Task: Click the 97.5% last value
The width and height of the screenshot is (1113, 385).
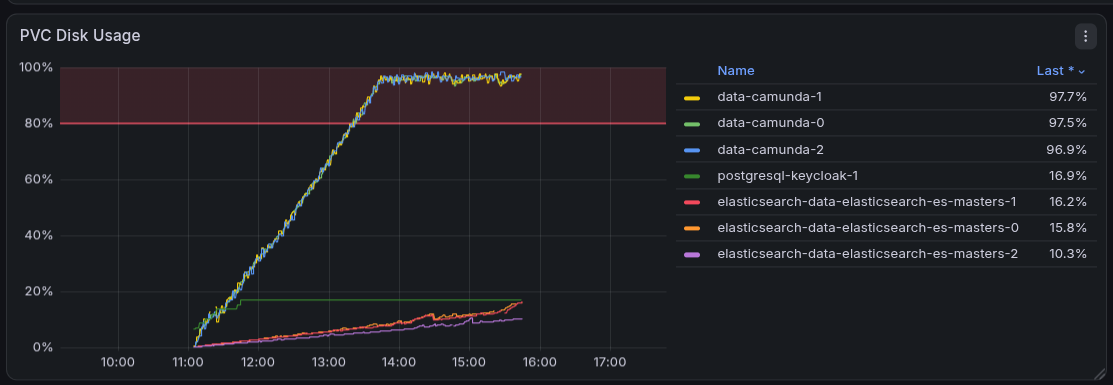Action: point(1068,123)
